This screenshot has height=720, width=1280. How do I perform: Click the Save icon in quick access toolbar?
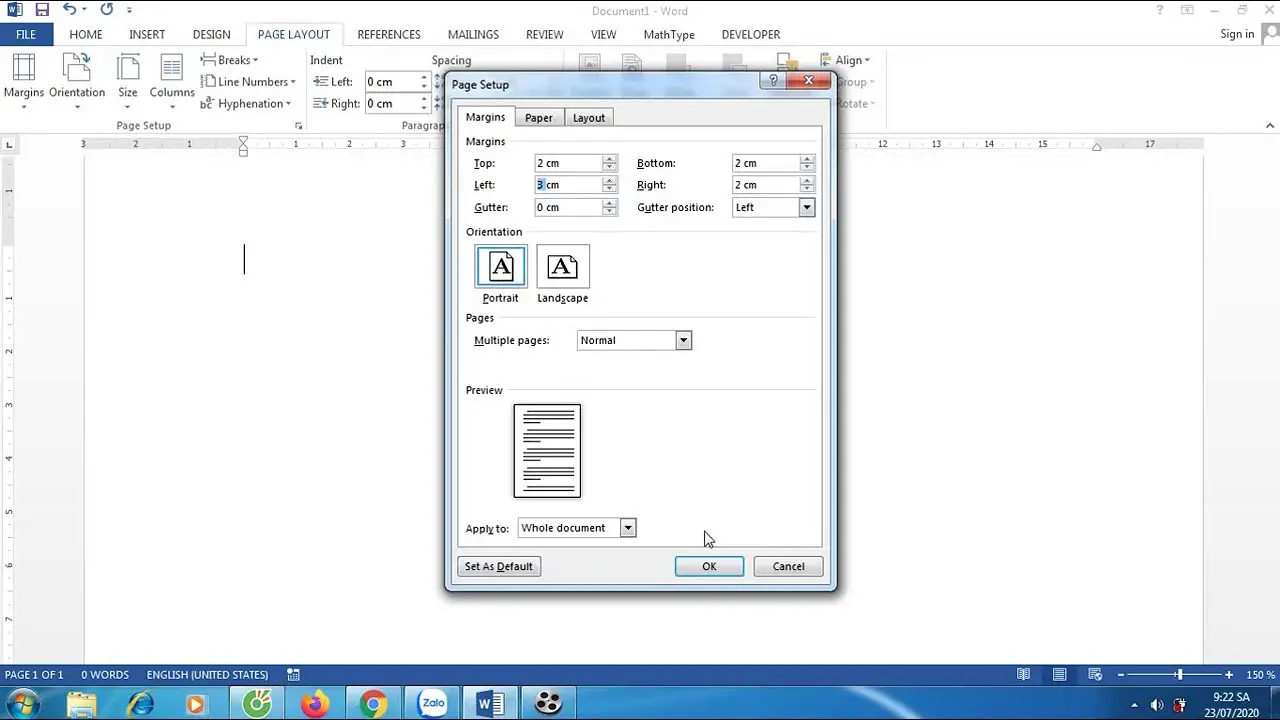tap(42, 10)
